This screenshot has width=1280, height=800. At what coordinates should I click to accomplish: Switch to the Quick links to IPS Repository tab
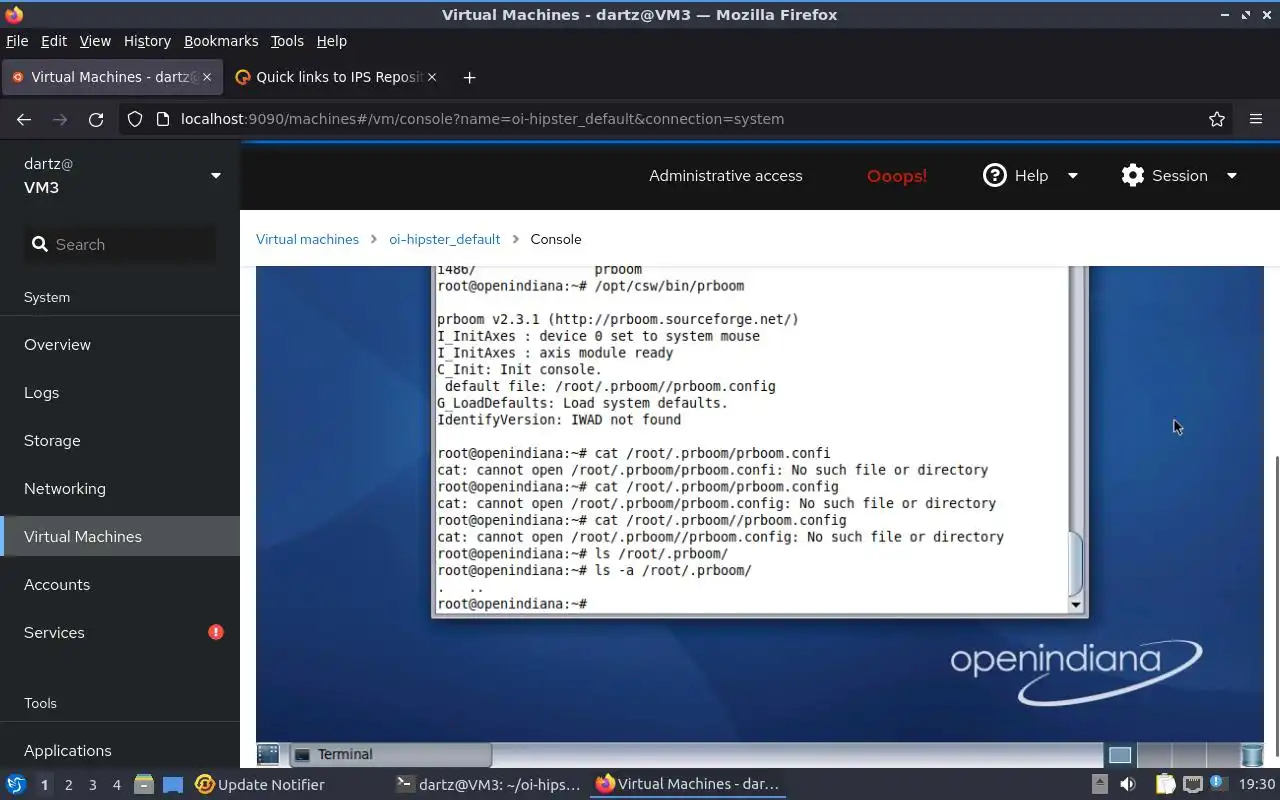[335, 77]
